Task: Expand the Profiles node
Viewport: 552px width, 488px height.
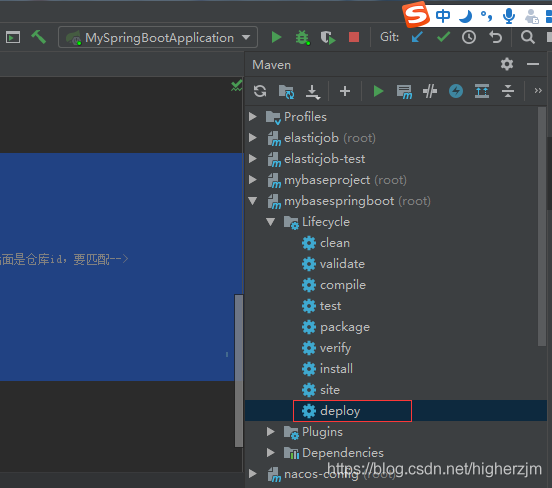Action: (x=253, y=117)
